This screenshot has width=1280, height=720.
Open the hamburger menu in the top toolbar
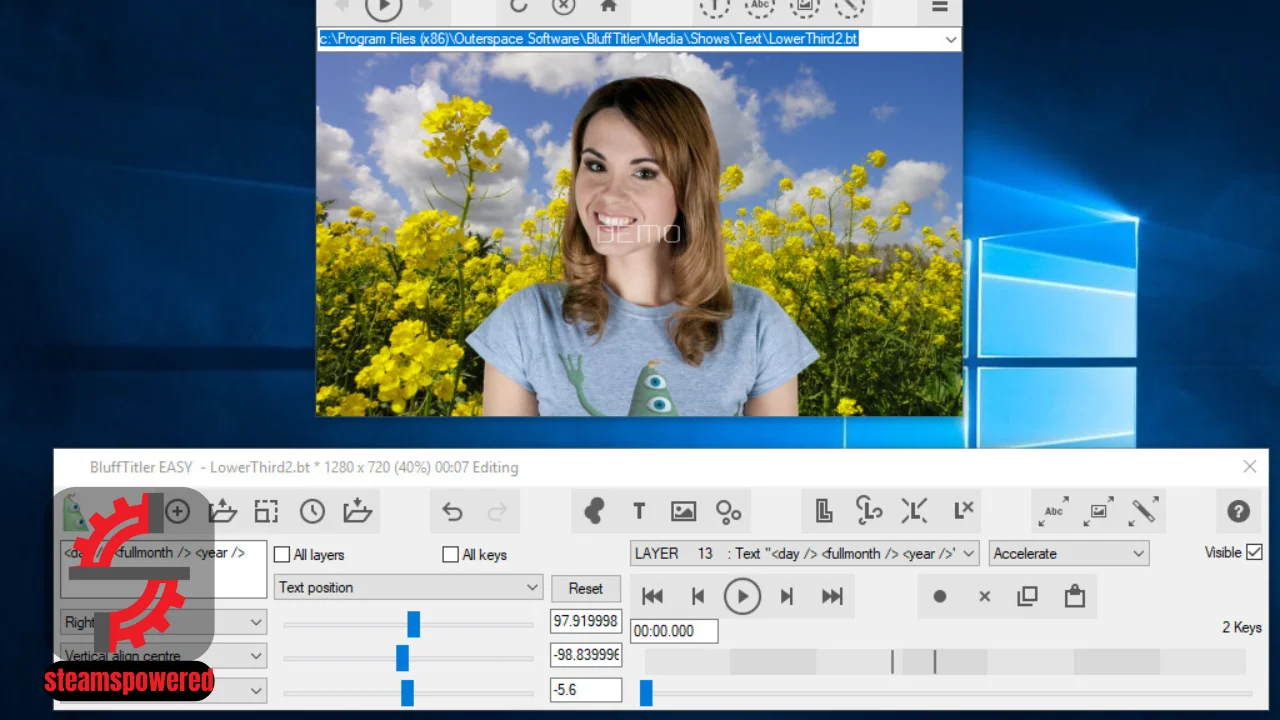pyautogui.click(x=939, y=6)
